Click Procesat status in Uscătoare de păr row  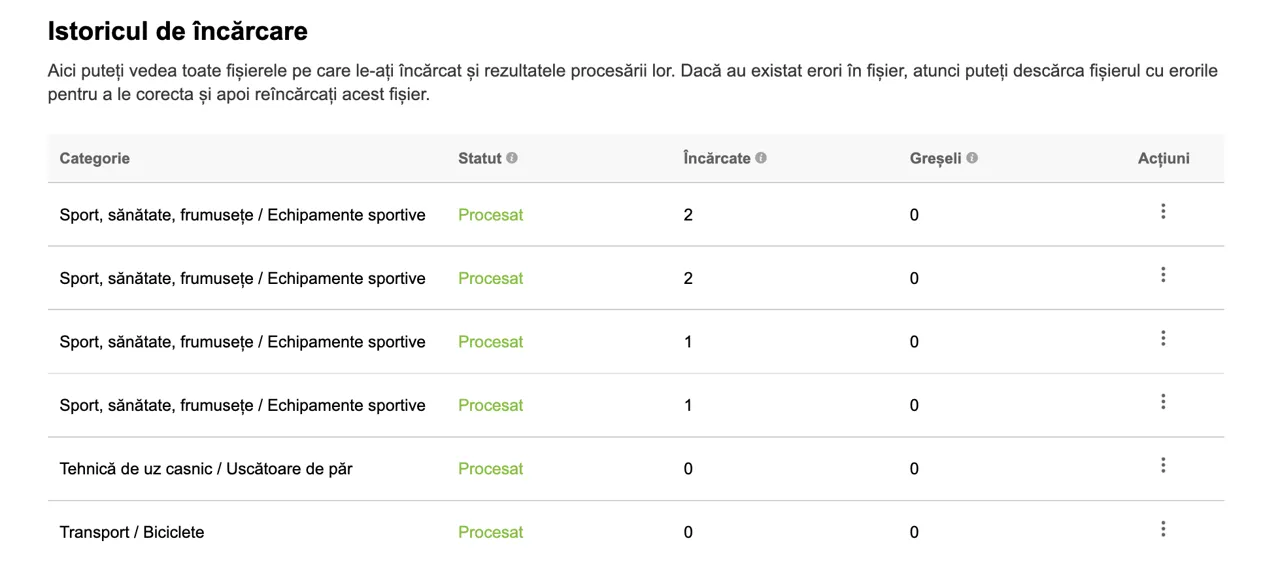pos(491,469)
